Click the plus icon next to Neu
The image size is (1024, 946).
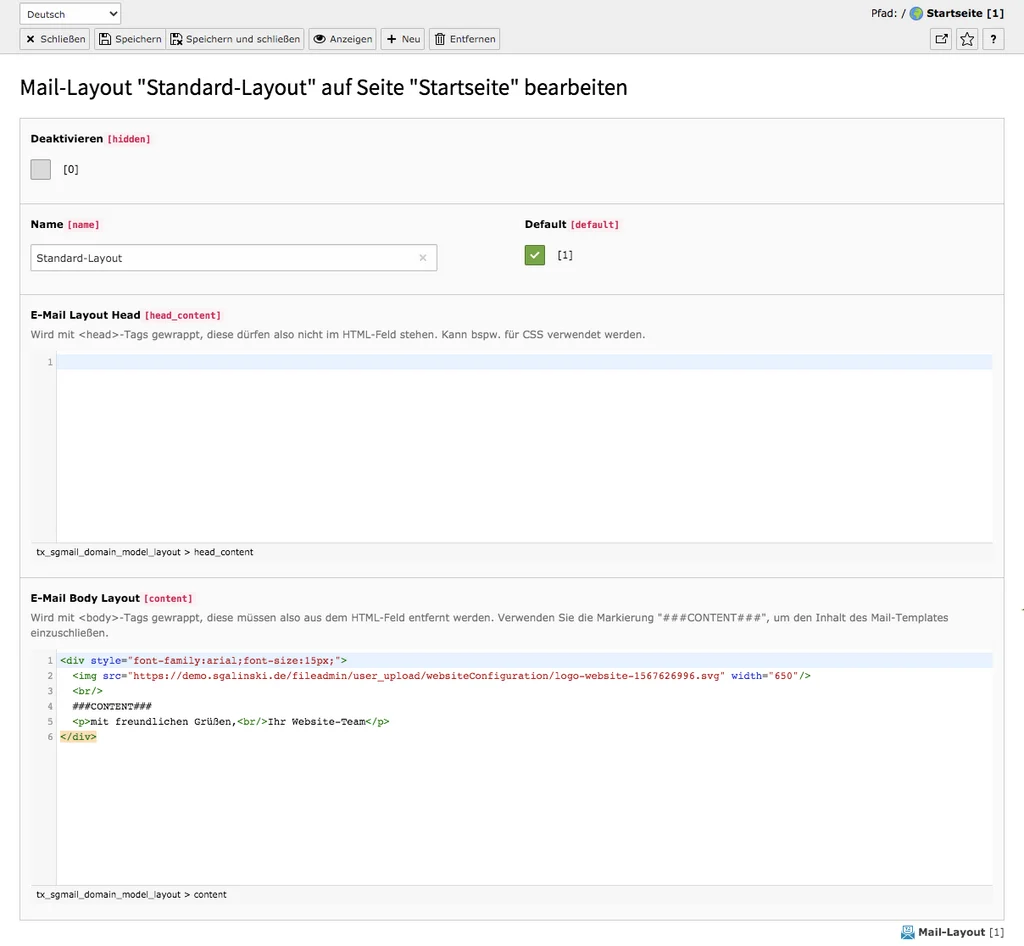pos(390,39)
